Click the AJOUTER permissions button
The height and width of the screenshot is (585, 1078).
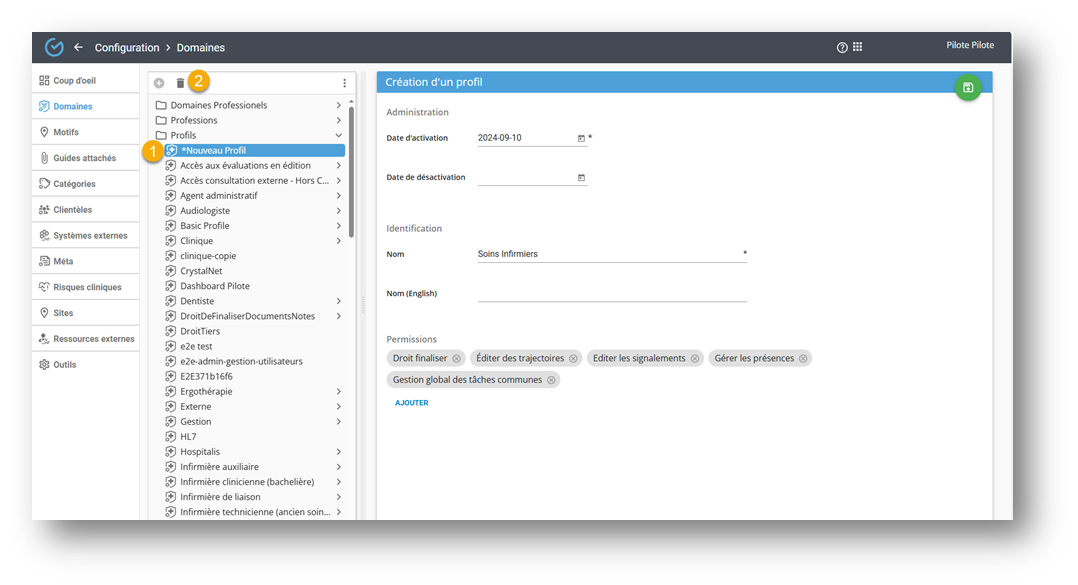[x=411, y=403]
